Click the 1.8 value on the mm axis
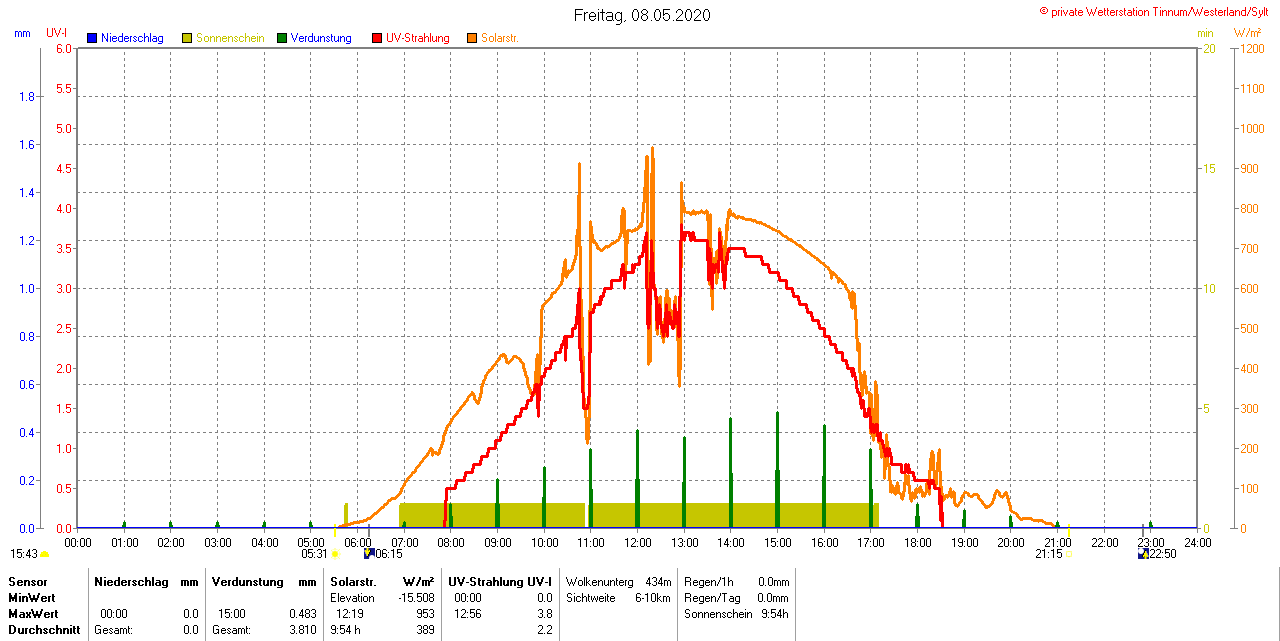Image resolution: width=1280 pixels, height=641 pixels. point(27,96)
